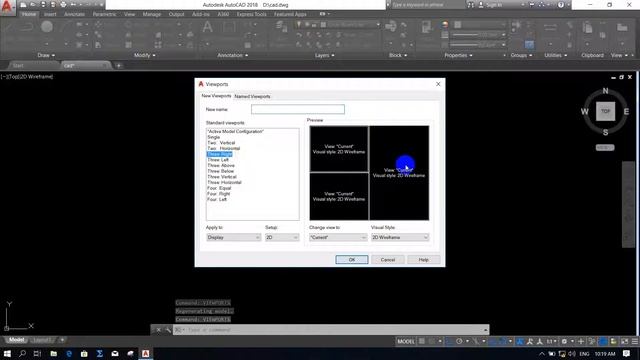Click the Paste icon in Clipboard panel
Image resolution: width=640 pixels, height=360 pixels.
[587, 28]
